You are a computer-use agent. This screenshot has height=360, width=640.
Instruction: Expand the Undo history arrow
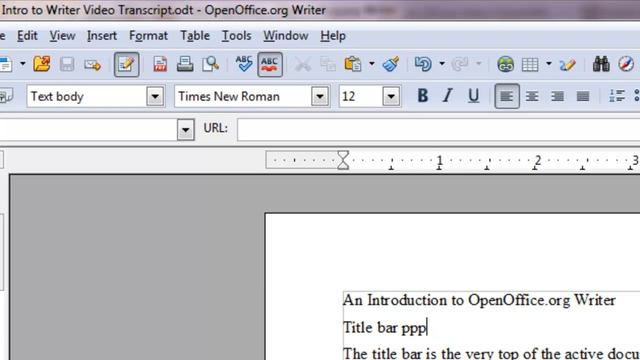(x=442, y=64)
